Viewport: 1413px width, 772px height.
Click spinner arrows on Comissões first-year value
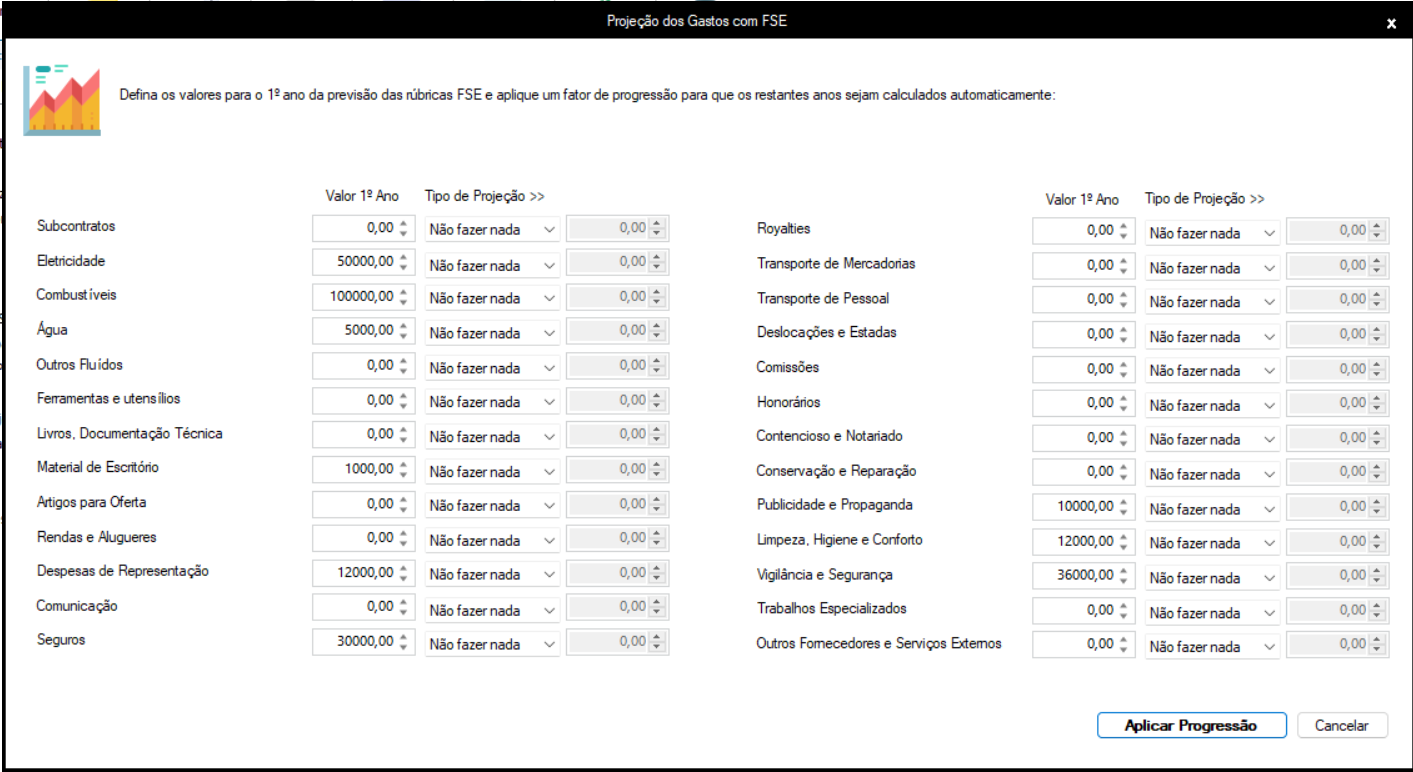[1124, 369]
